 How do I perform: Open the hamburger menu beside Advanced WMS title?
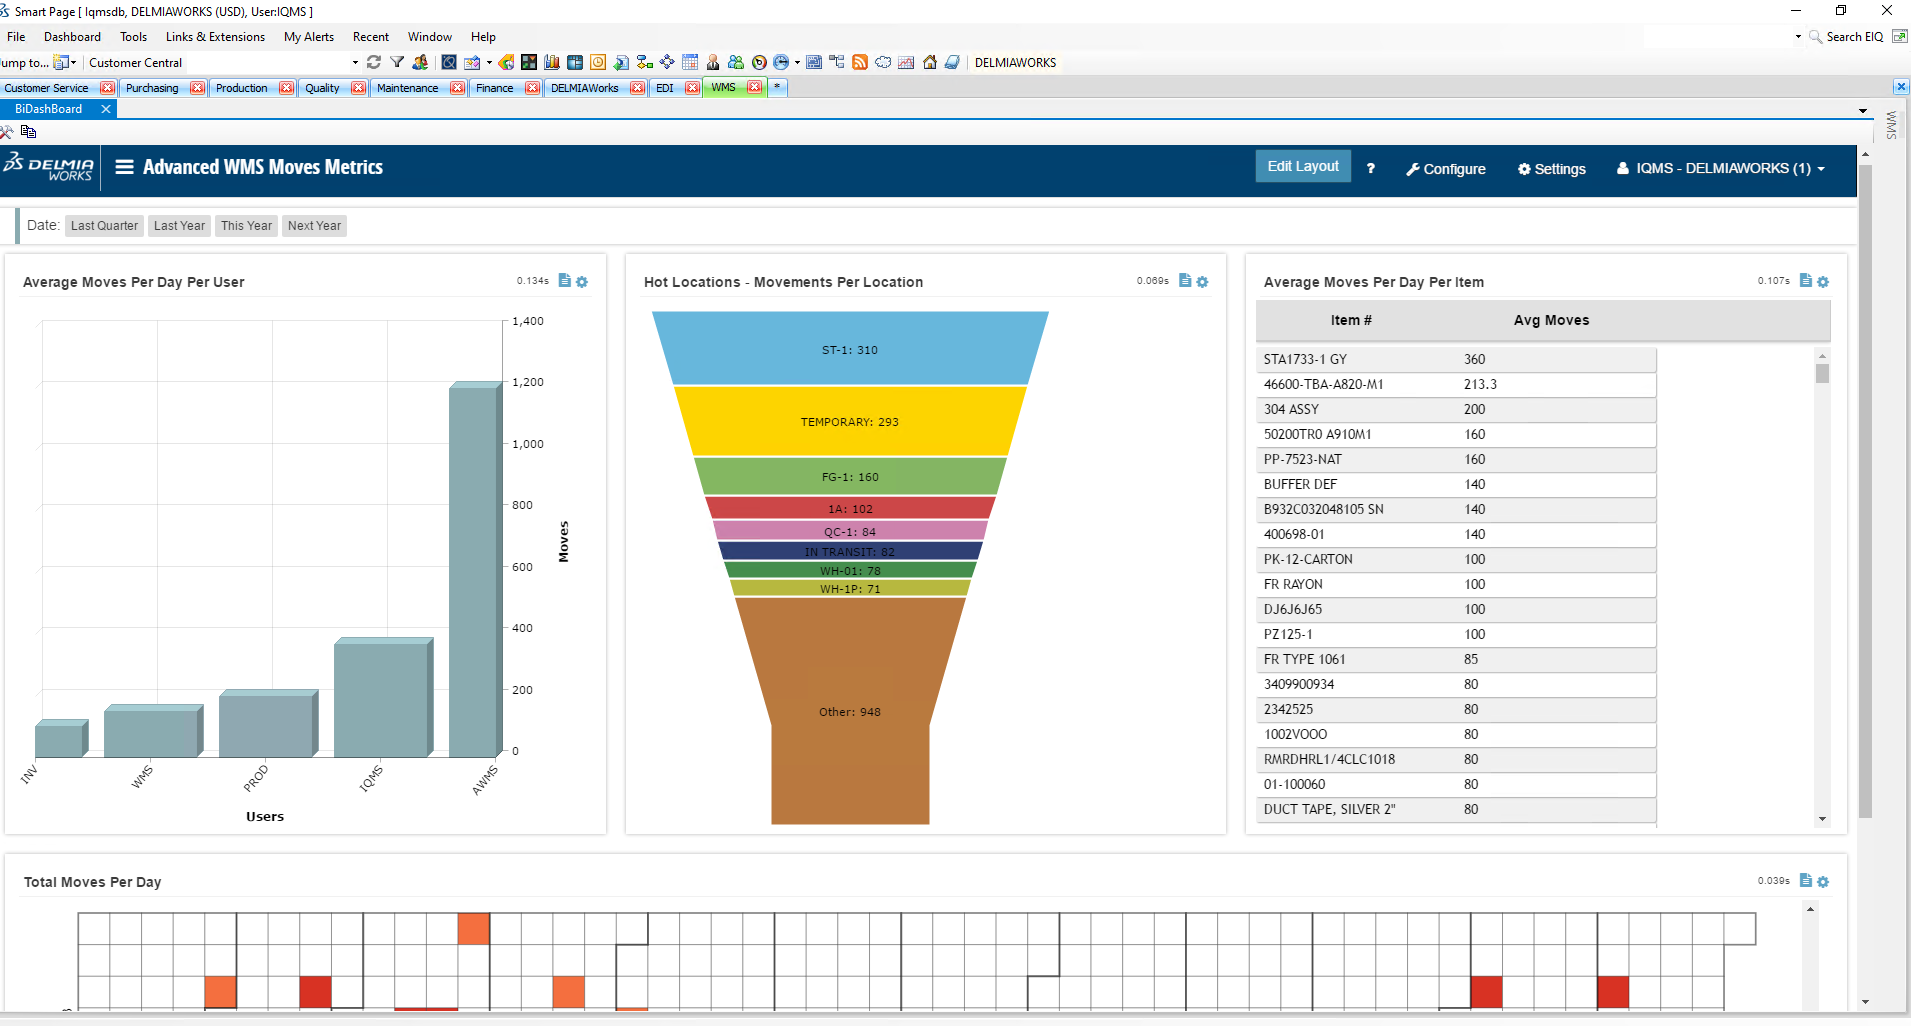tap(124, 167)
